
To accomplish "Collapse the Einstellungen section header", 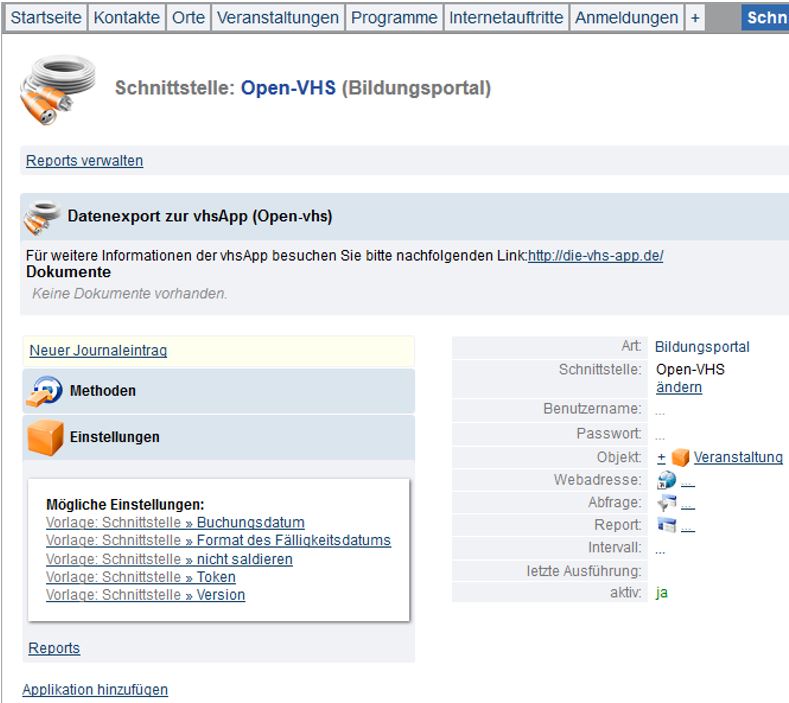I will pos(114,437).
